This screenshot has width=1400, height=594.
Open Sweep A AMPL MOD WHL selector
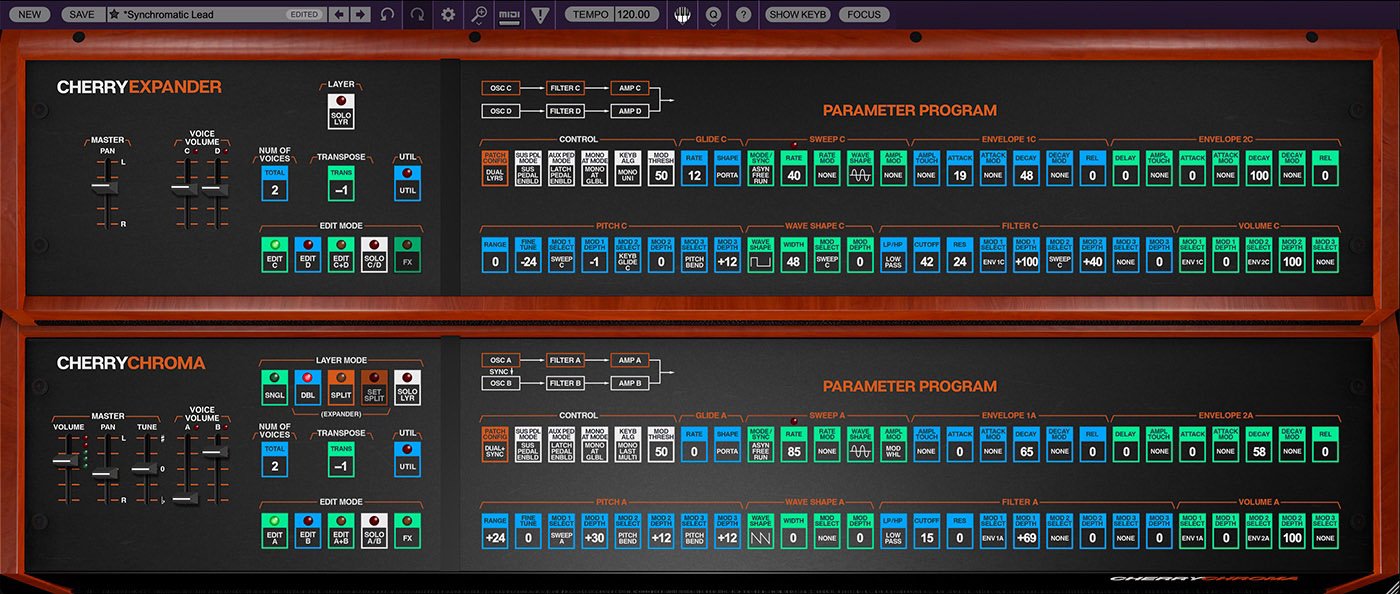click(893, 443)
